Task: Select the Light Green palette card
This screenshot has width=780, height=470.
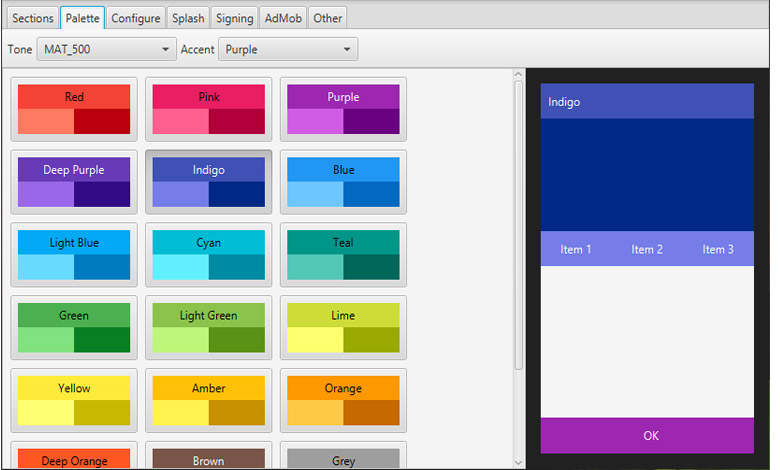Action: click(208, 328)
